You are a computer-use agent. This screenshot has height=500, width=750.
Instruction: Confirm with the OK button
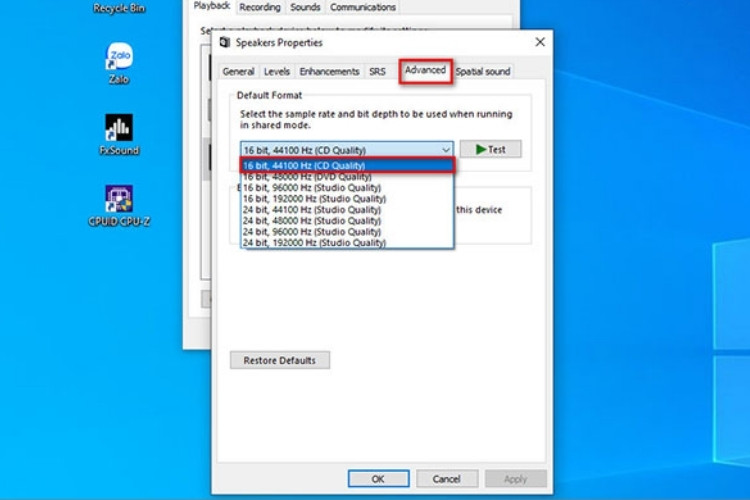pyautogui.click(x=378, y=479)
